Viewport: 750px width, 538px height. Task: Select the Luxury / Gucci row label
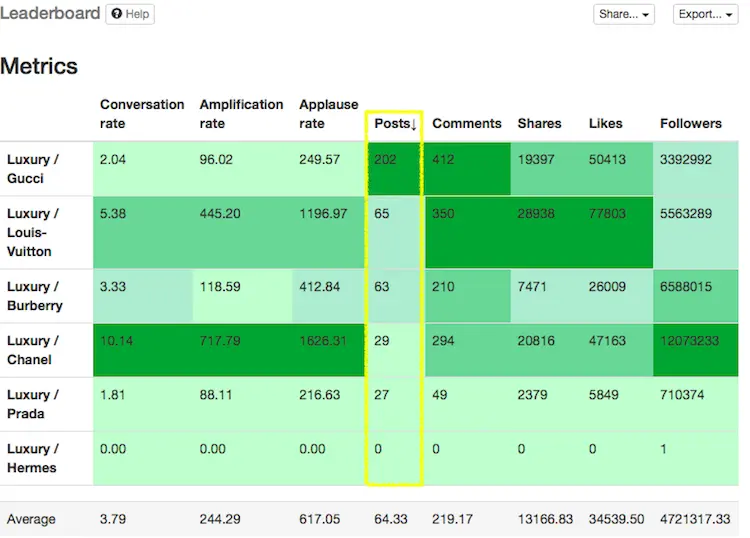pos(33,169)
